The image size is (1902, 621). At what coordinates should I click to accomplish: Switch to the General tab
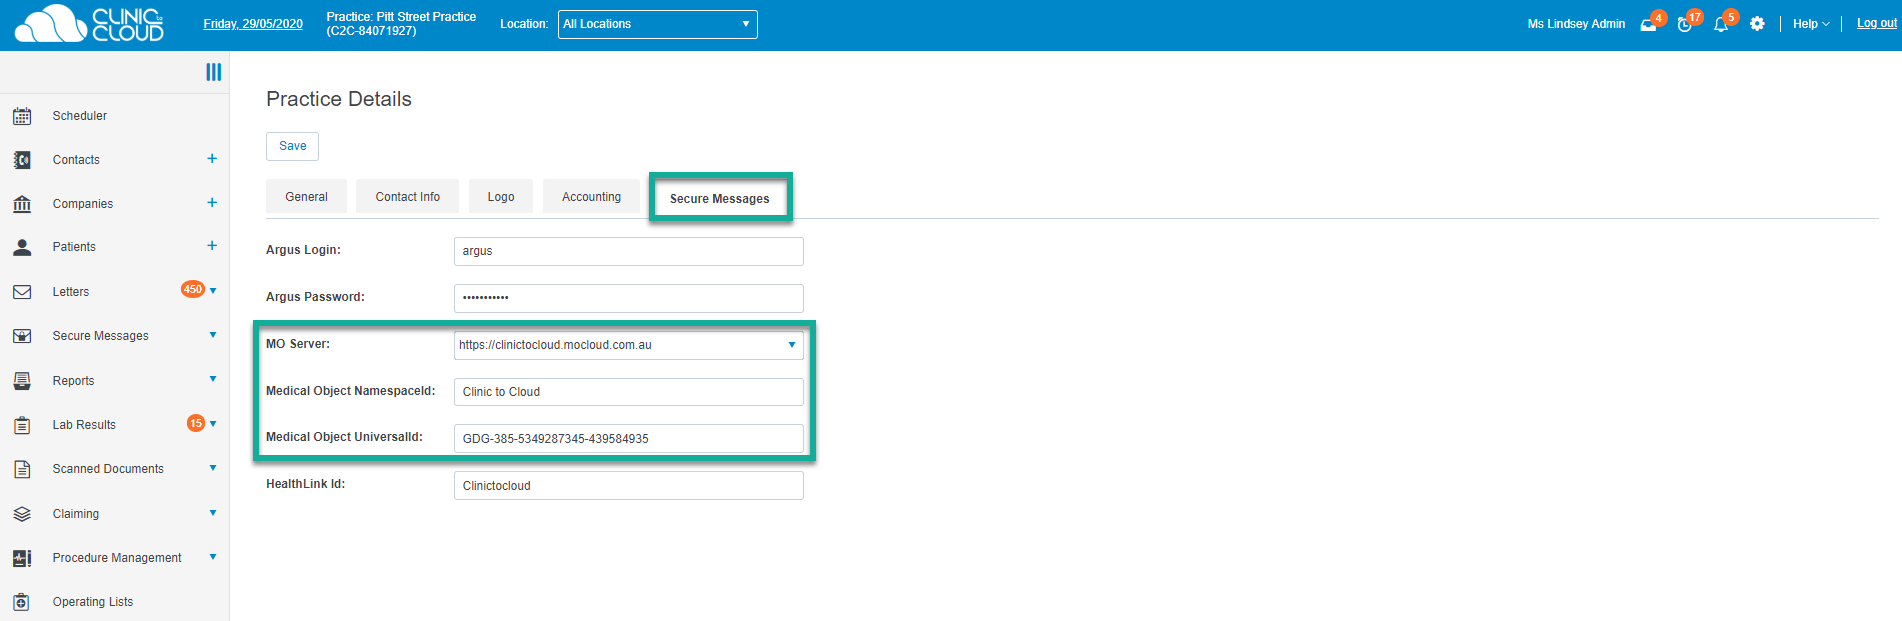tap(306, 197)
